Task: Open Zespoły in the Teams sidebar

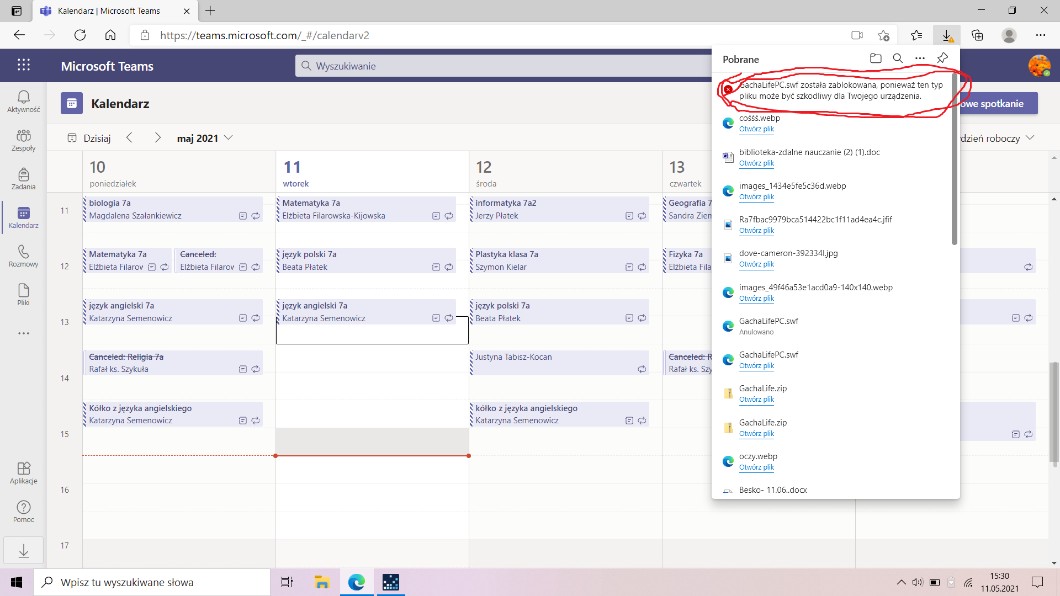Action: pos(23,138)
